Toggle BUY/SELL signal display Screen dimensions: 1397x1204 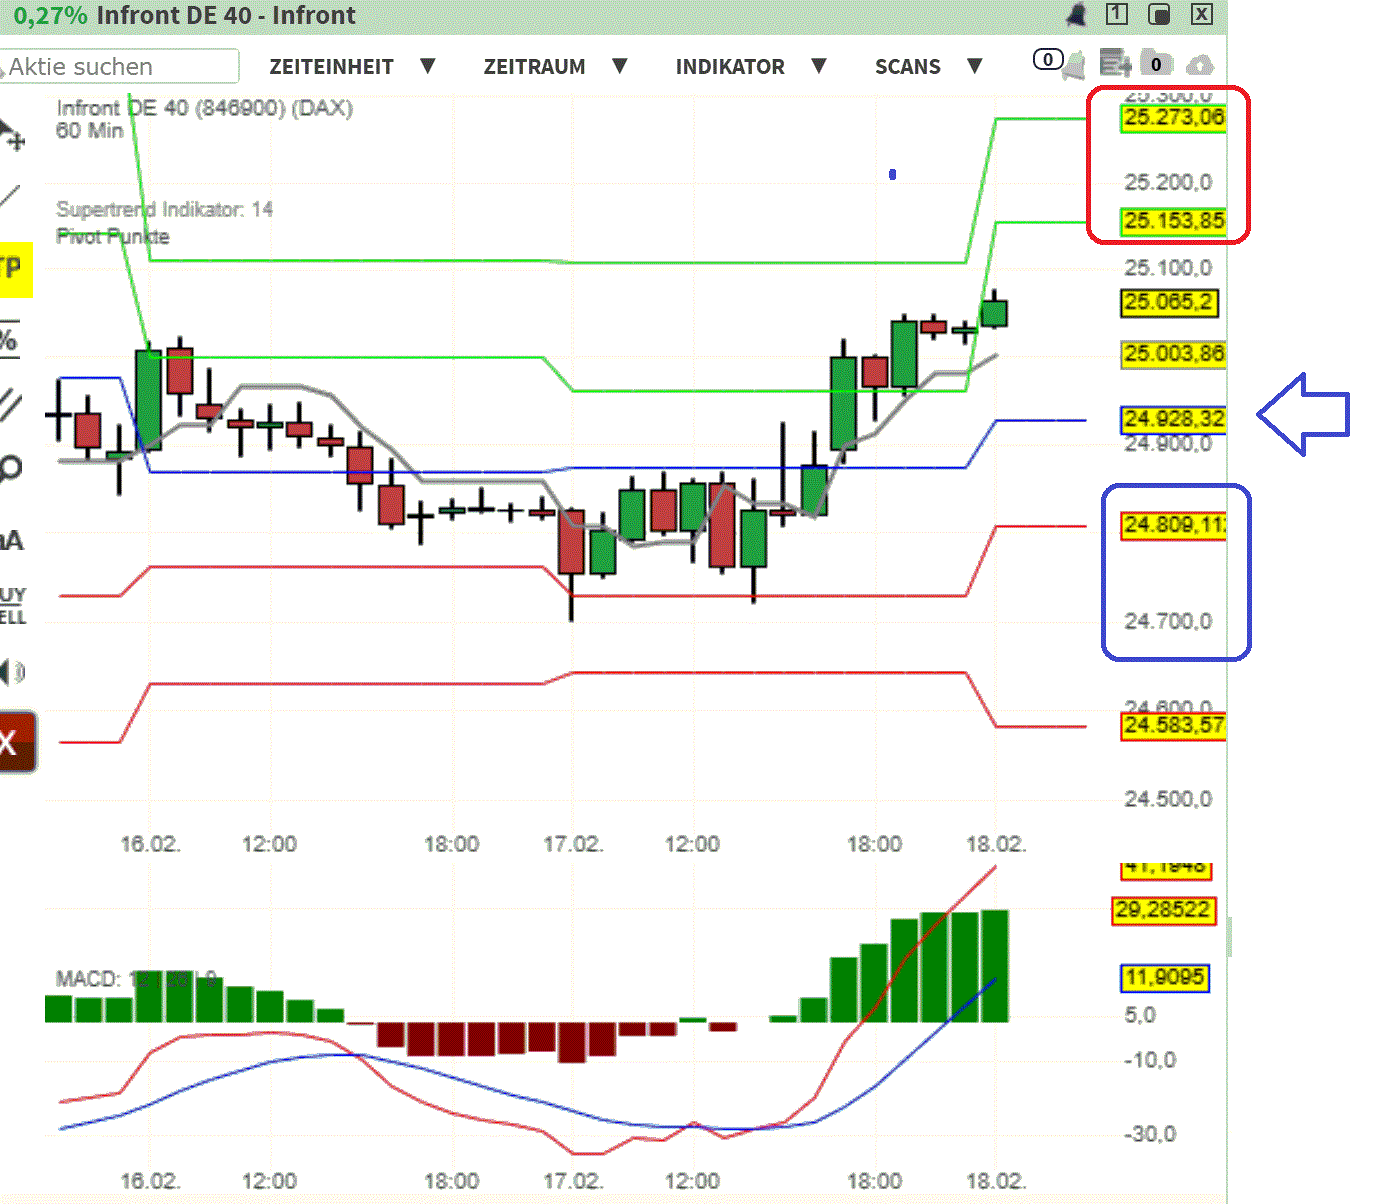(12, 605)
